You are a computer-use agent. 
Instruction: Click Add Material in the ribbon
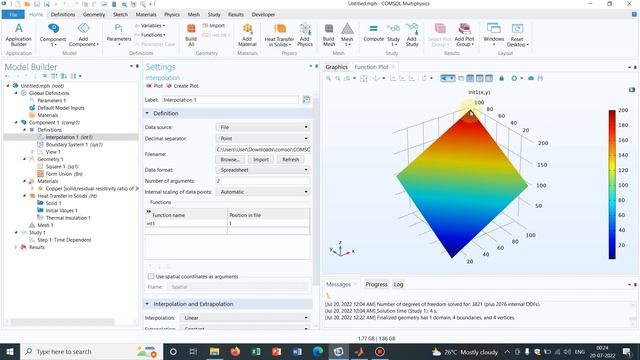click(x=247, y=34)
